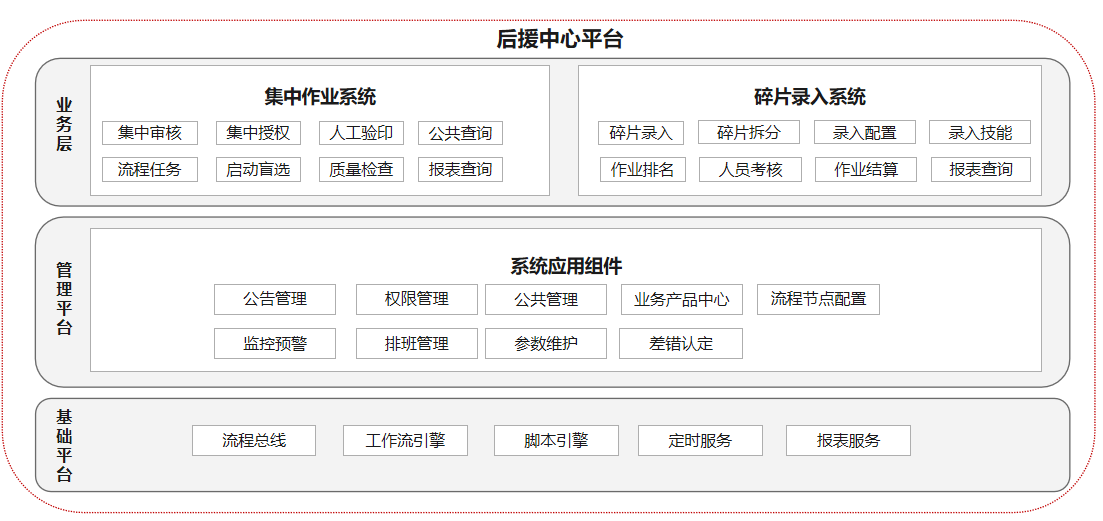Click the 启动盲选 module

click(258, 169)
